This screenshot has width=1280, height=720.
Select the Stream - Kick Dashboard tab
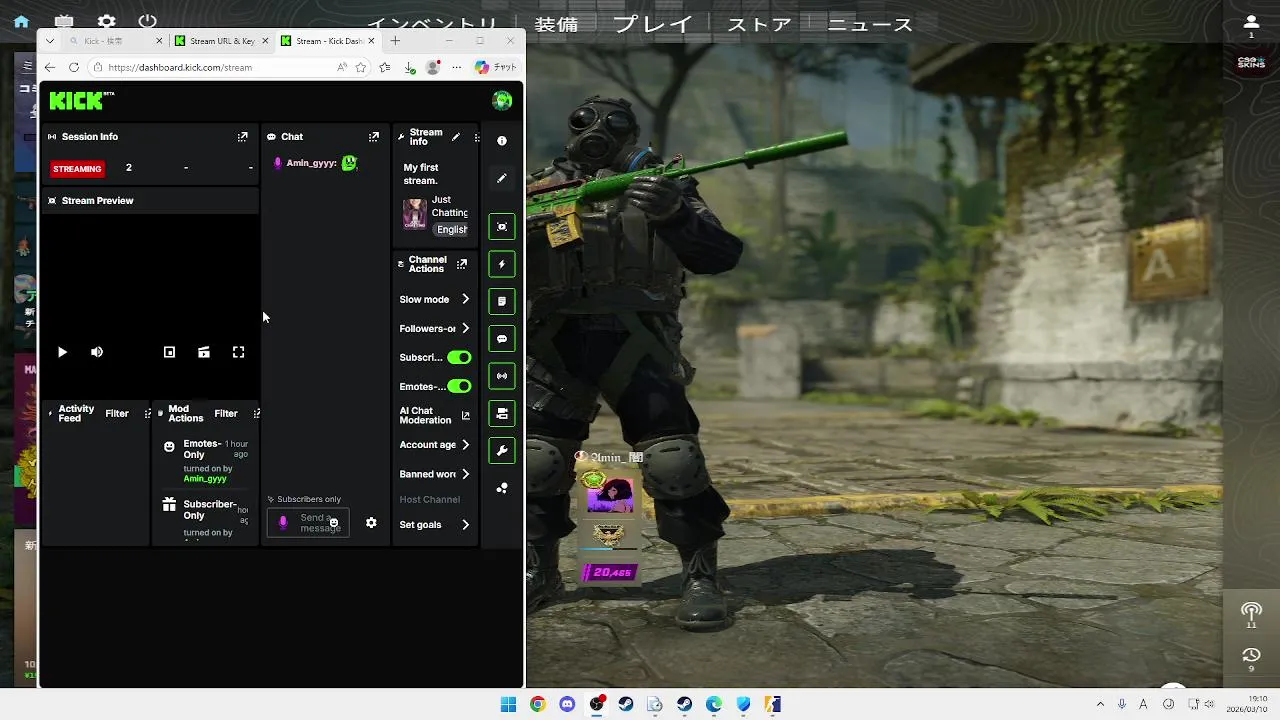pyautogui.click(x=327, y=41)
